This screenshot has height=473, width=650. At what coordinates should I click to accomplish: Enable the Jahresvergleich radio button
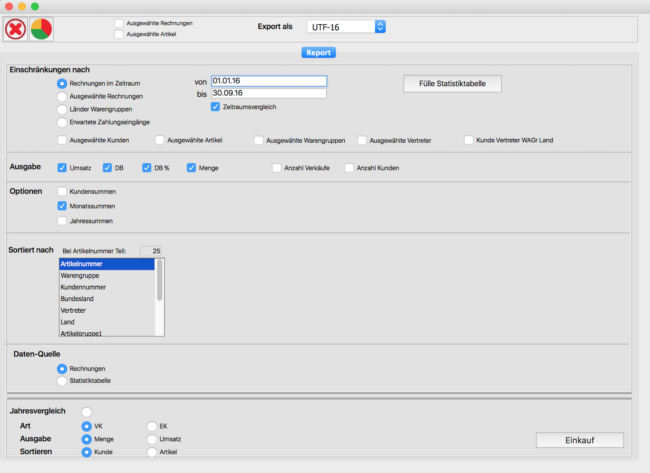point(86,411)
